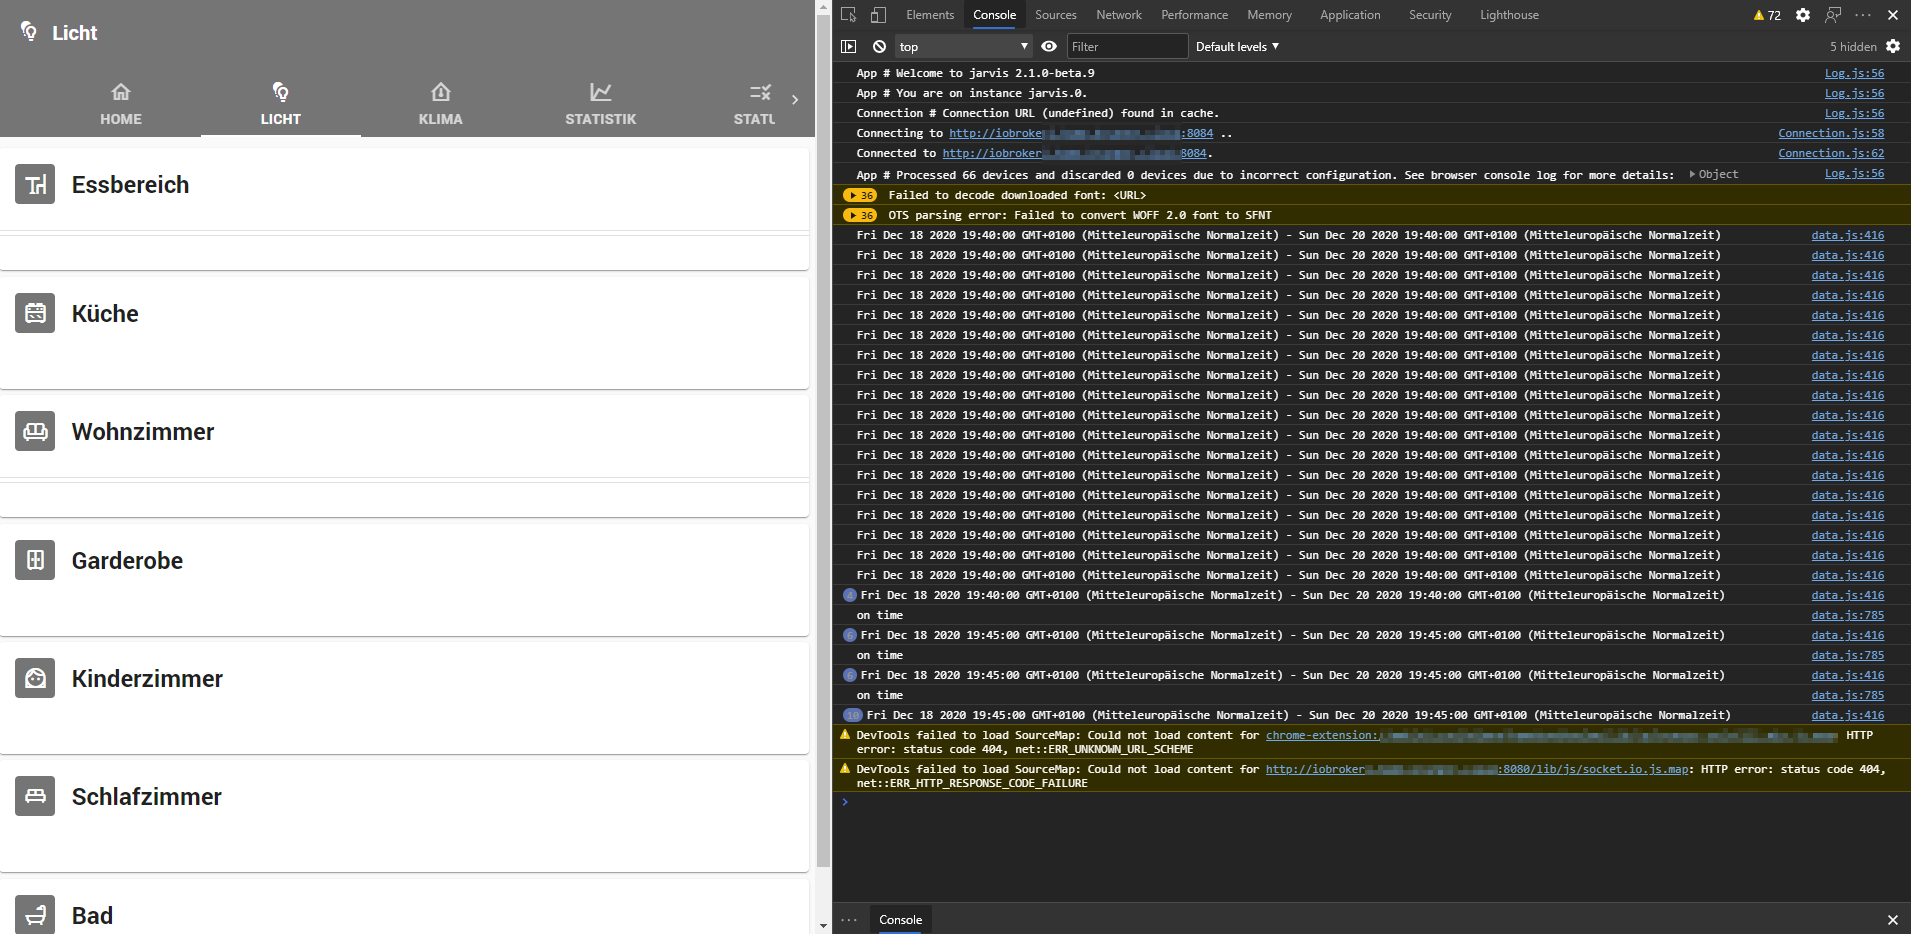Switch to the Network panel
Image resolution: width=1911 pixels, height=934 pixels.
[x=1119, y=15]
